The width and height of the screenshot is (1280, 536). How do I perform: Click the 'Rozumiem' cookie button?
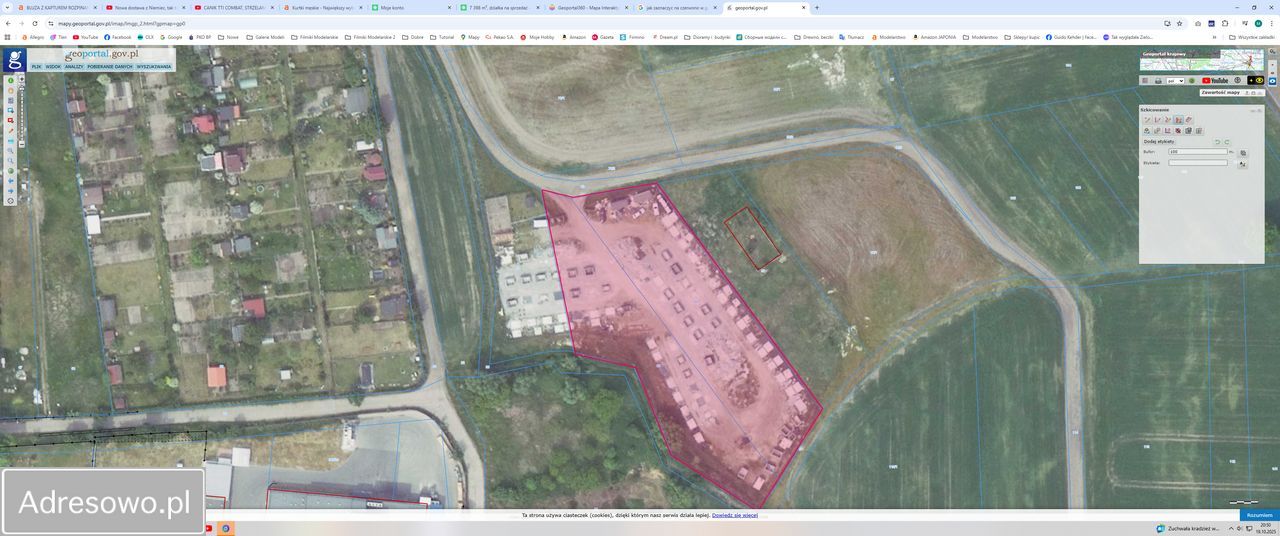1259,515
